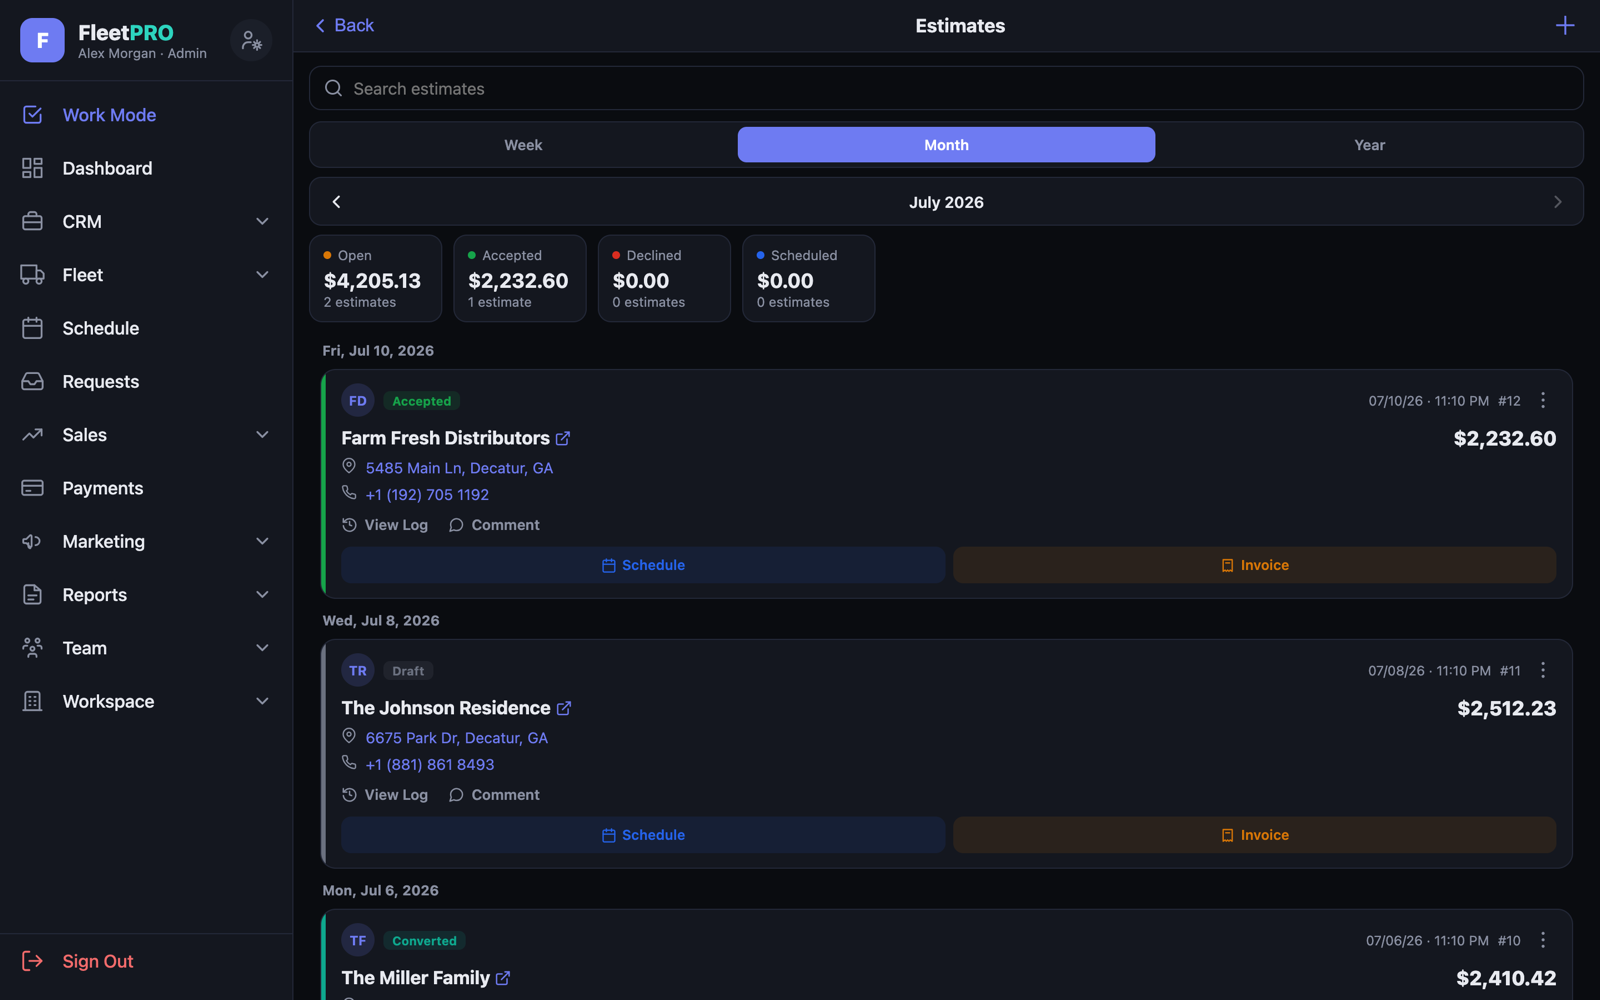This screenshot has width=1600, height=1000.
Task: Switch to the Week tab
Action: point(523,145)
